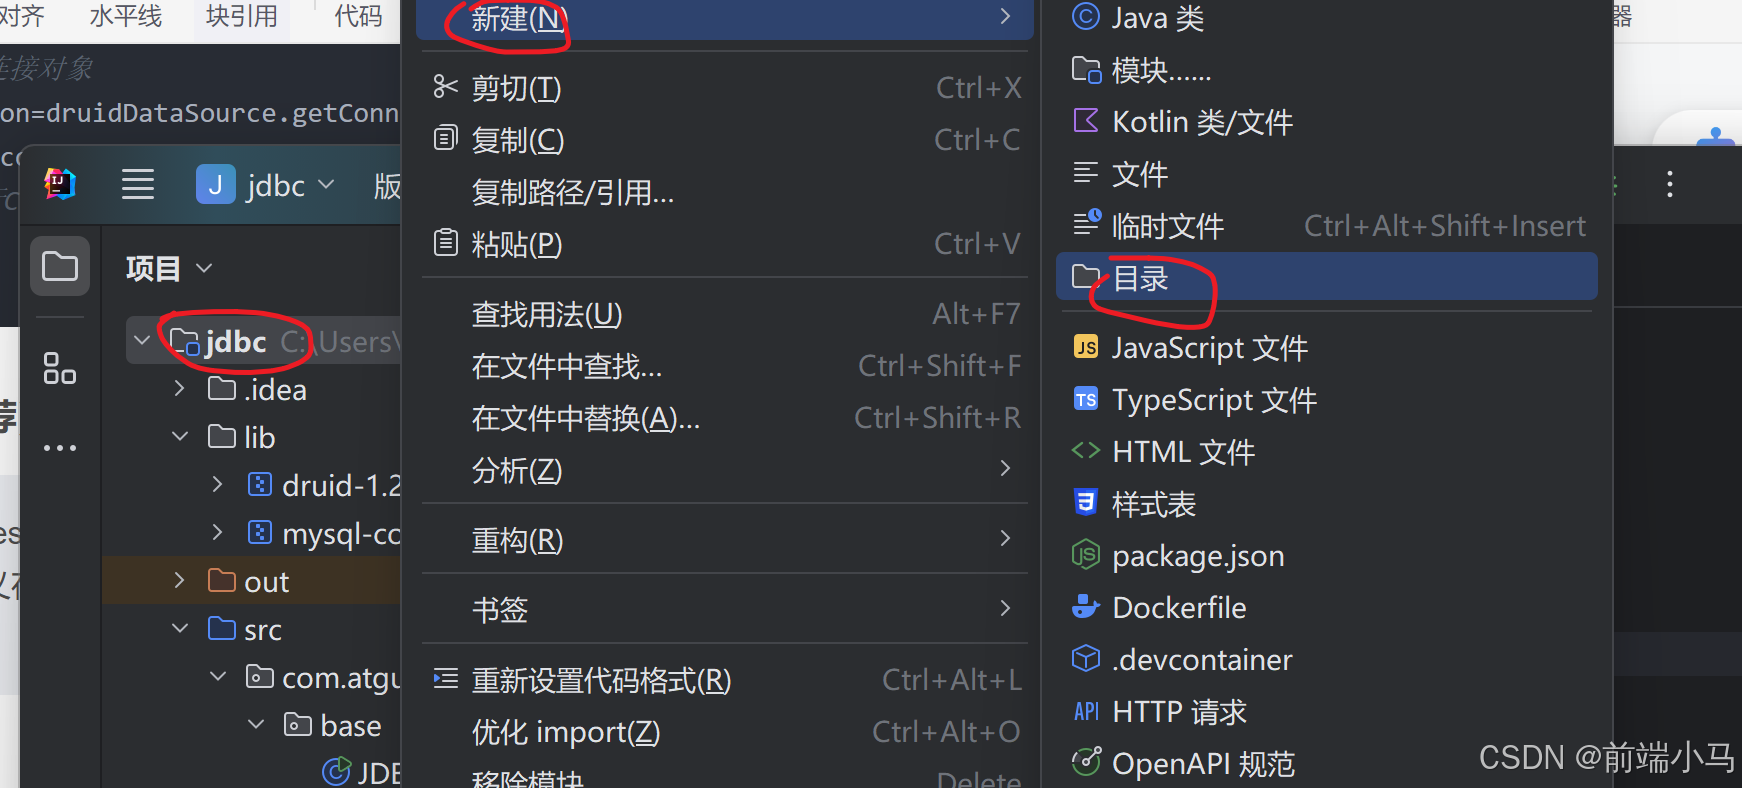Collapse the lib folder
This screenshot has width=1742, height=788.
pyautogui.click(x=180, y=436)
